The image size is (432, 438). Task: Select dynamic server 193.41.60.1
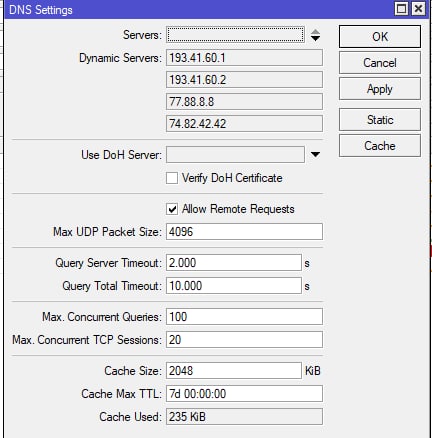[244, 58]
